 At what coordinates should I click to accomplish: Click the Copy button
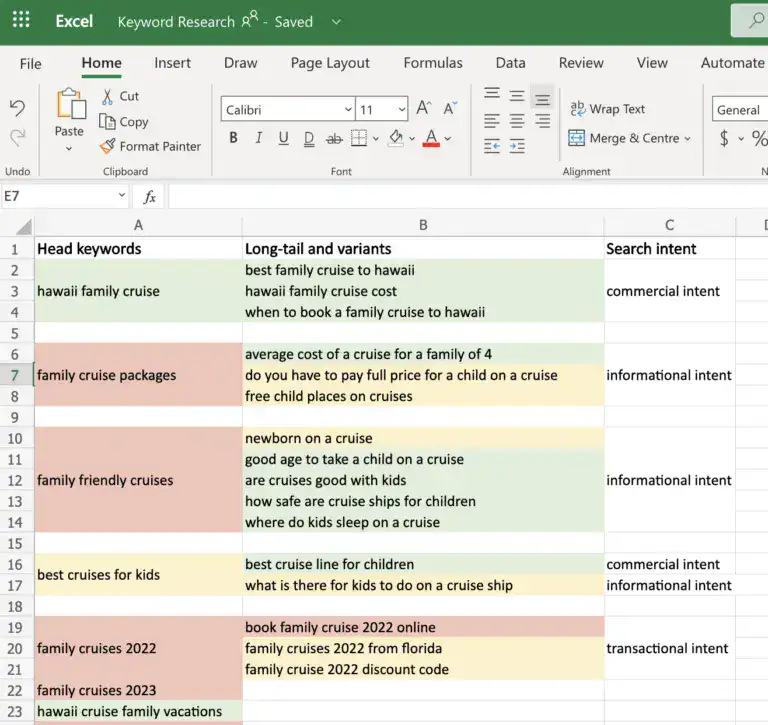[x=123, y=122]
